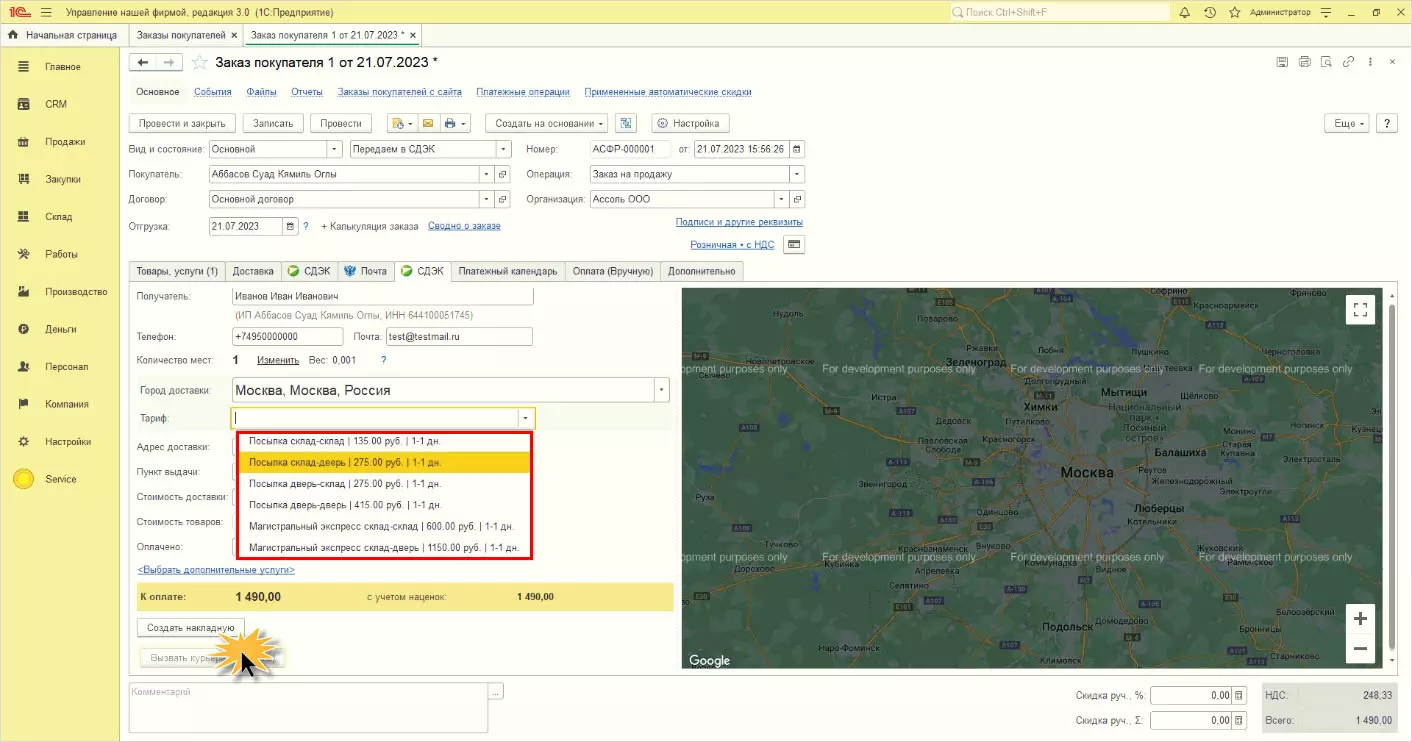1412x742 pixels.
Task: Open the Передаем в СДЭК state dropdown
Action: (503, 149)
